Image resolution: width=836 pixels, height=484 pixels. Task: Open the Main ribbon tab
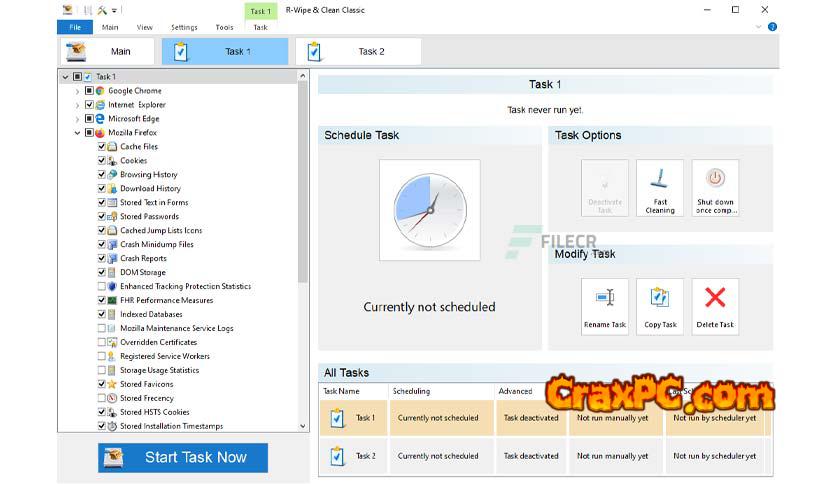point(110,27)
